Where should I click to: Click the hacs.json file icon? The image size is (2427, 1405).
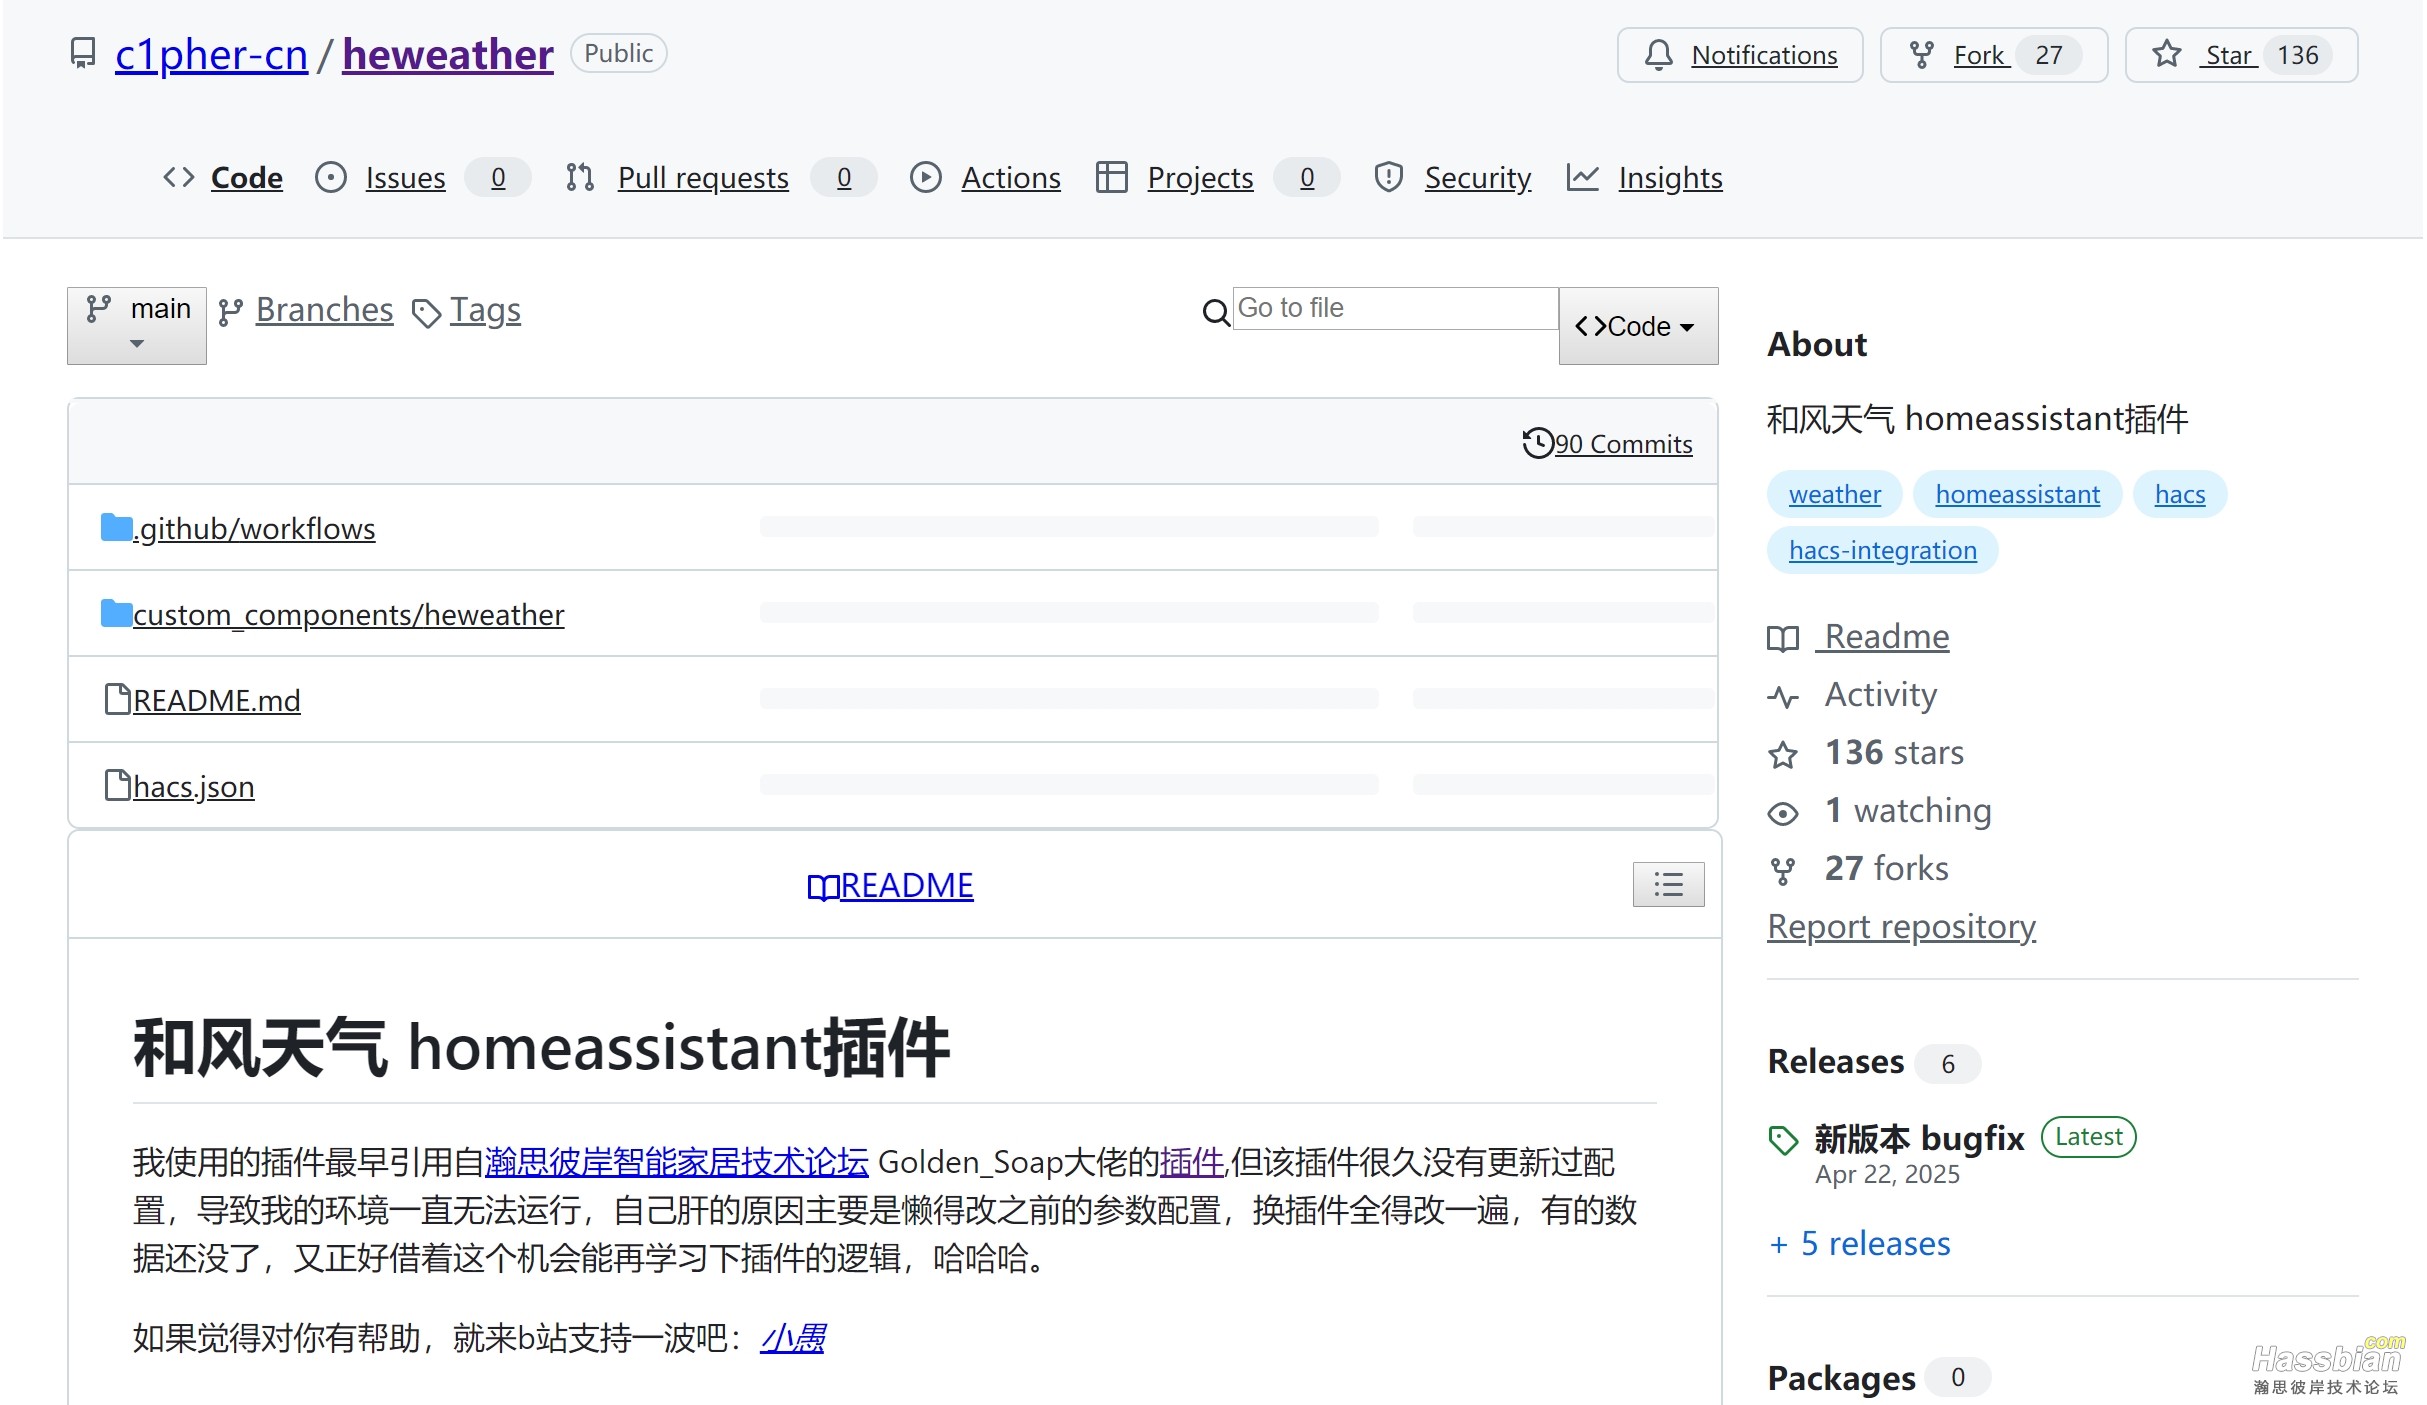(x=118, y=785)
